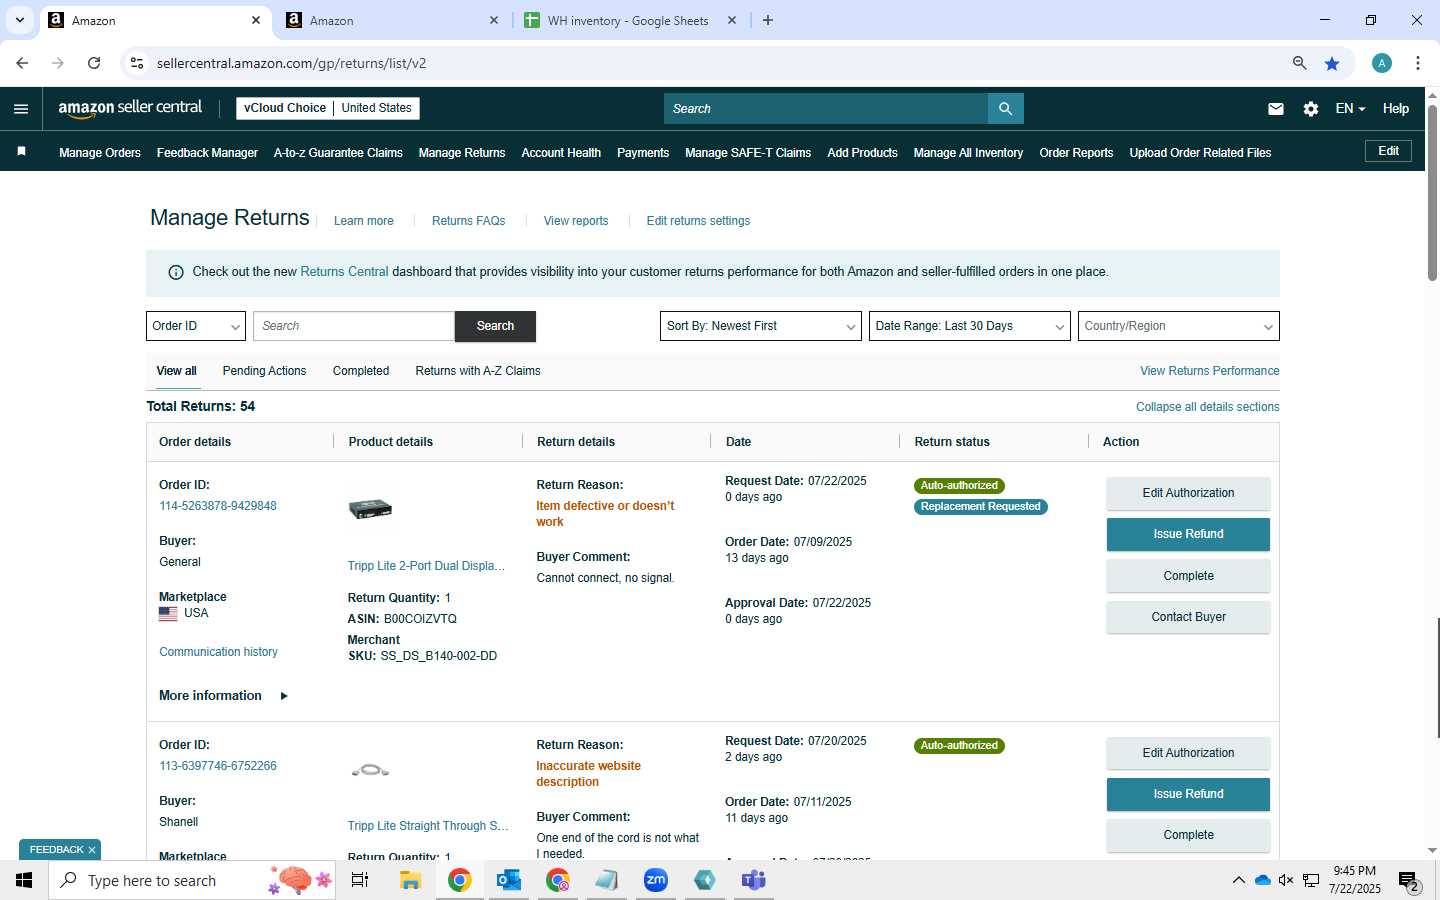Open Manage Orders in the nav bar
Image resolution: width=1440 pixels, height=900 pixels.
tap(100, 153)
